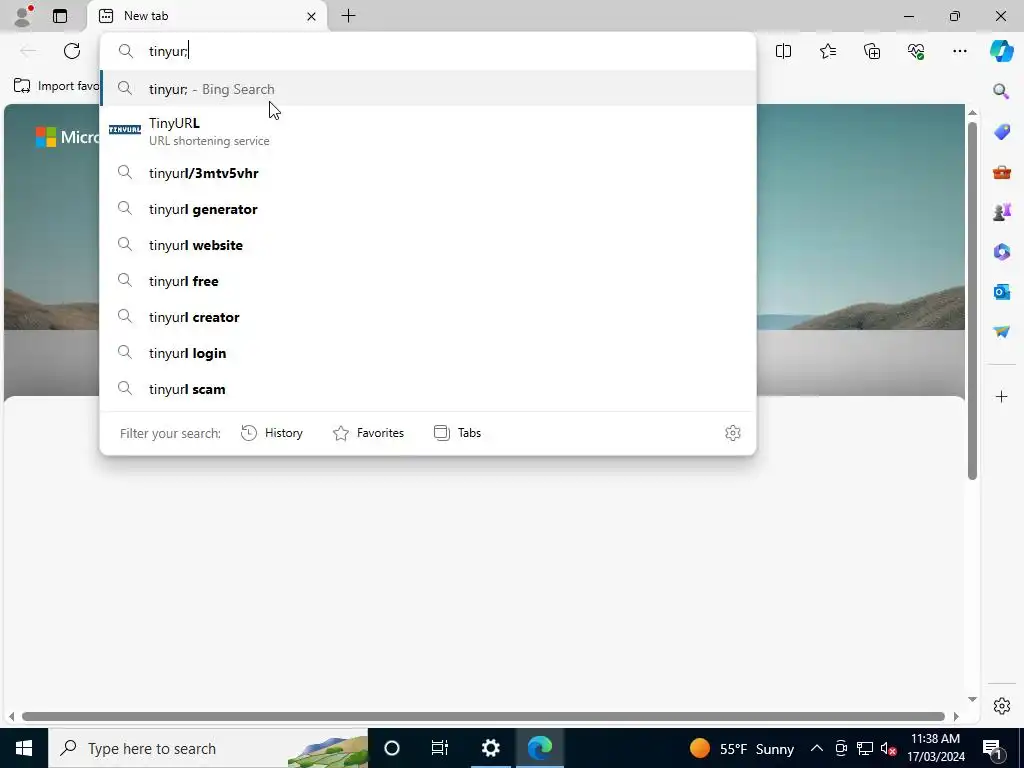Open sidebar Games chess icon

click(1001, 212)
